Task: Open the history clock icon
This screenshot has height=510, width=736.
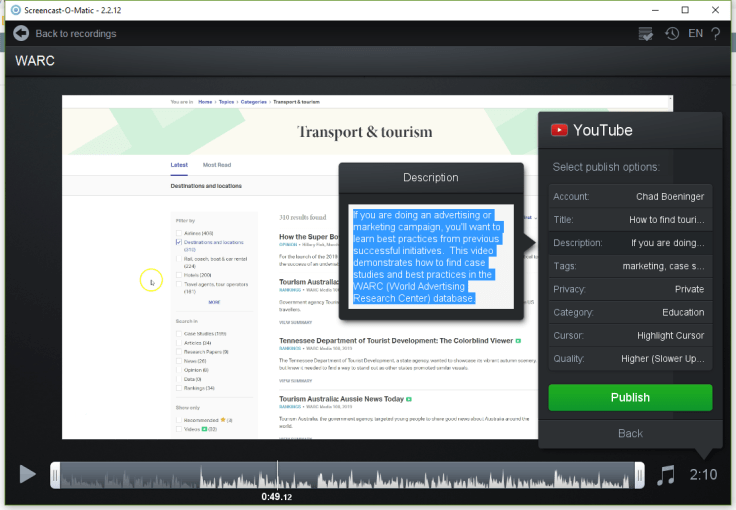Action: coord(672,33)
